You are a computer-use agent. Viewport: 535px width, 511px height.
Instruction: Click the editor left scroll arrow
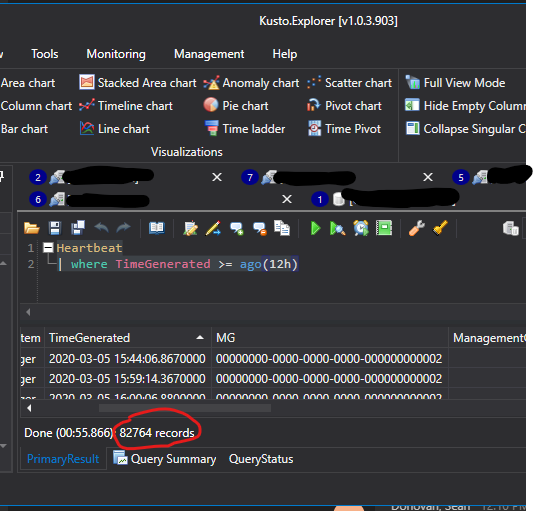coord(28,312)
